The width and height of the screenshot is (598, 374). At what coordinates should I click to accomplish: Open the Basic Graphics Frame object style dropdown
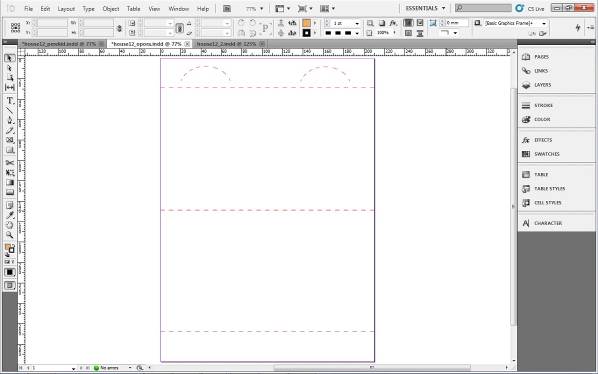click(x=544, y=24)
